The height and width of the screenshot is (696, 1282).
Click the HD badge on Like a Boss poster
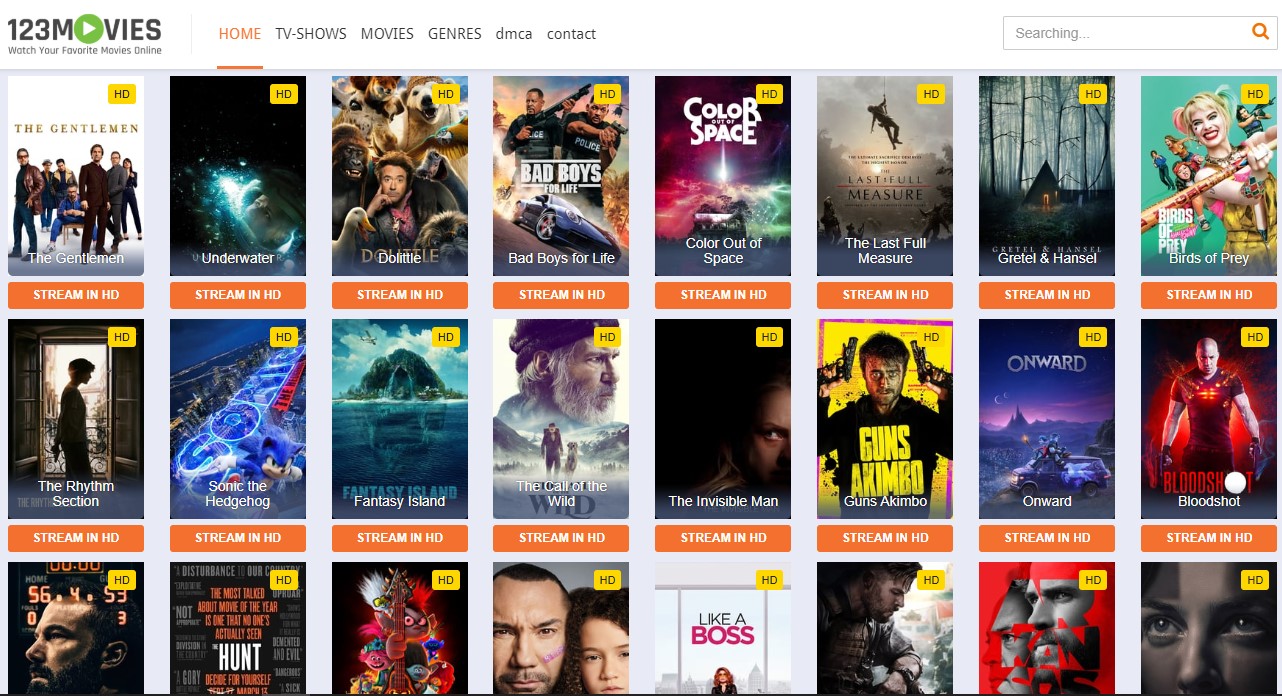click(770, 580)
